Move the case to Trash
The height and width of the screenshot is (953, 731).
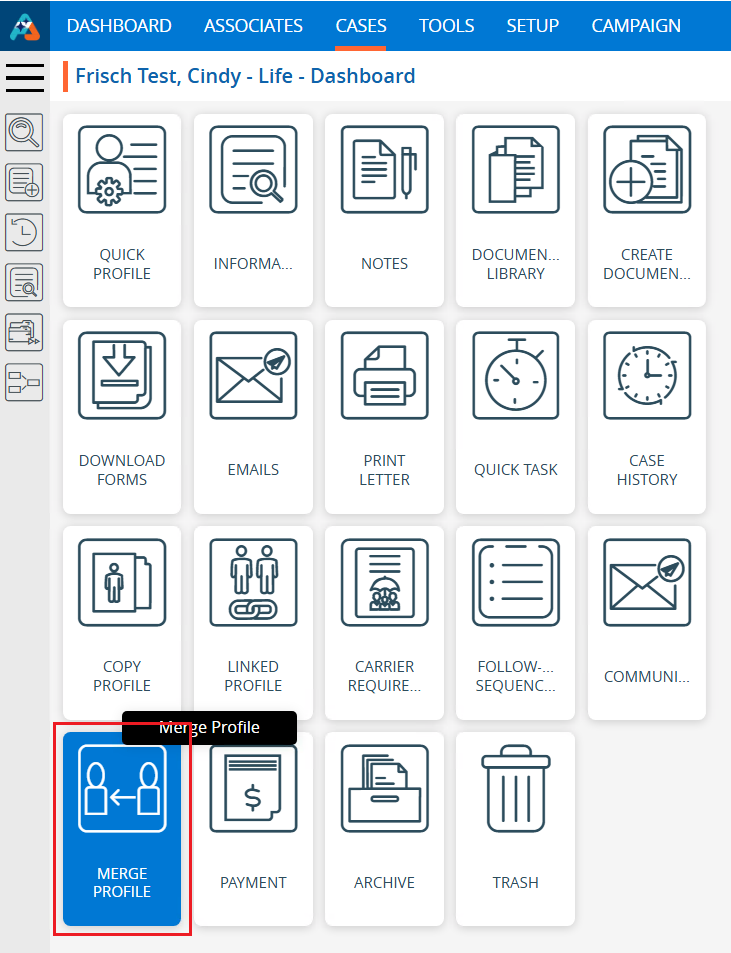515,829
